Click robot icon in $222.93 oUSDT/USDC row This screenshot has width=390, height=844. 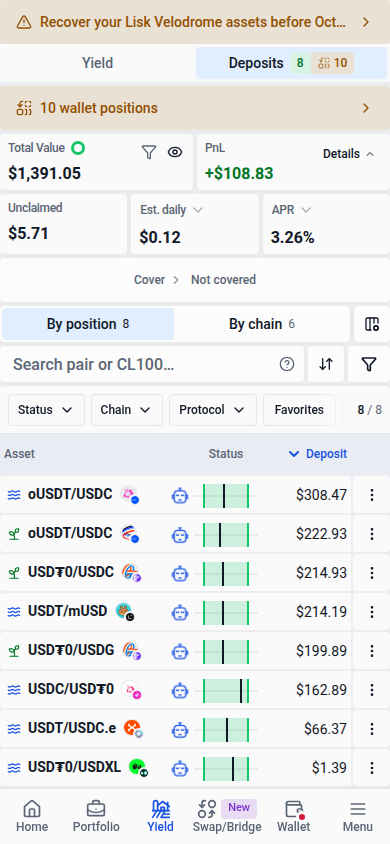[x=180, y=534]
